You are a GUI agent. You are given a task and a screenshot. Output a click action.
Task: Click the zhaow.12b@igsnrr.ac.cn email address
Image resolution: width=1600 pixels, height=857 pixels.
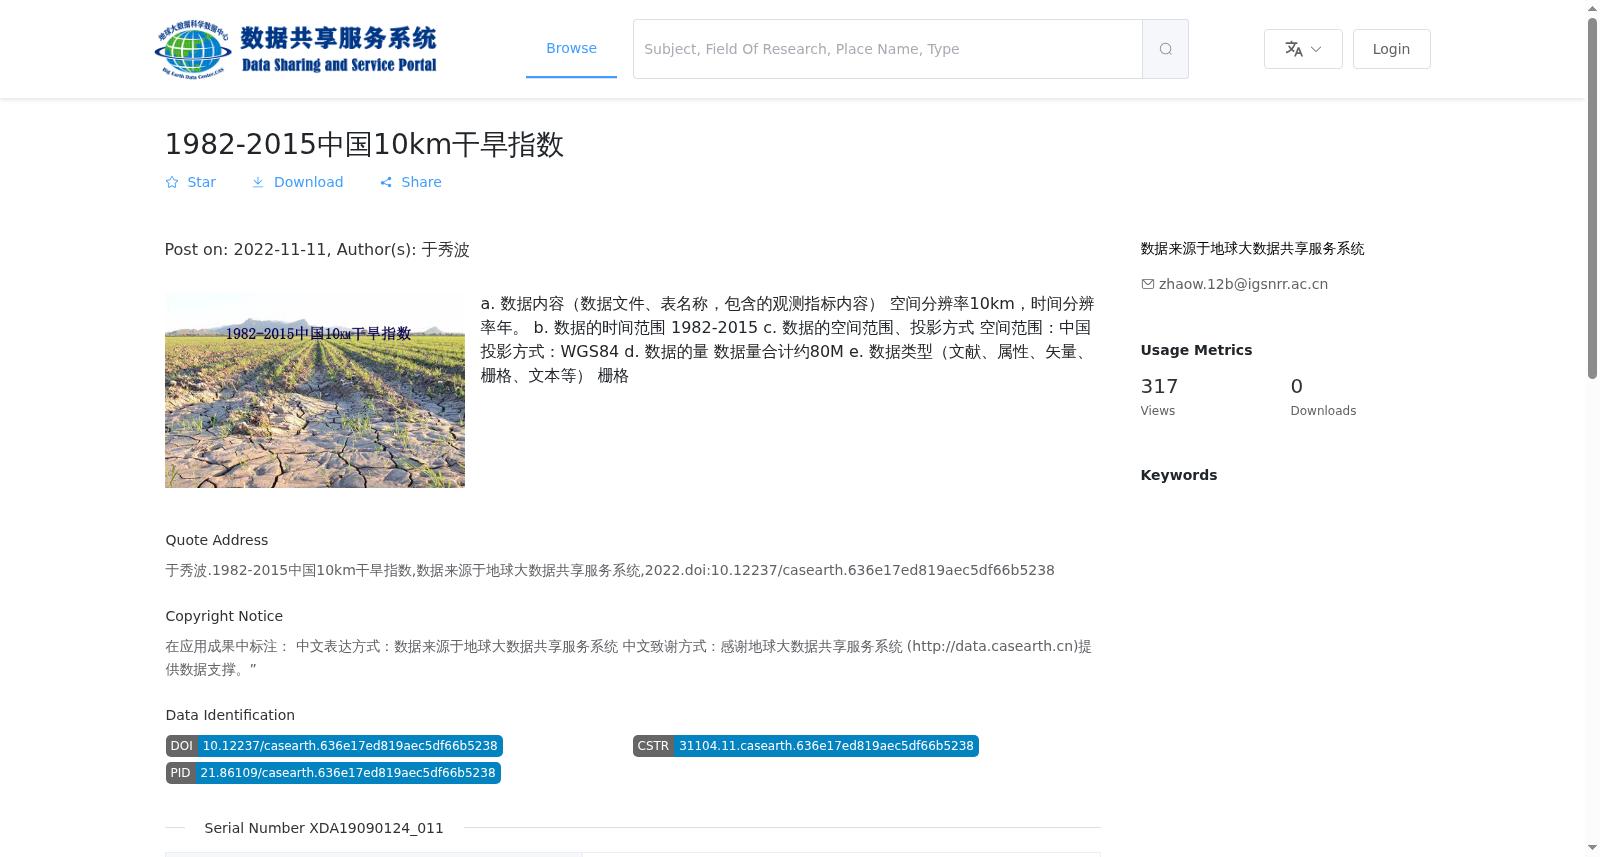[x=1243, y=284]
